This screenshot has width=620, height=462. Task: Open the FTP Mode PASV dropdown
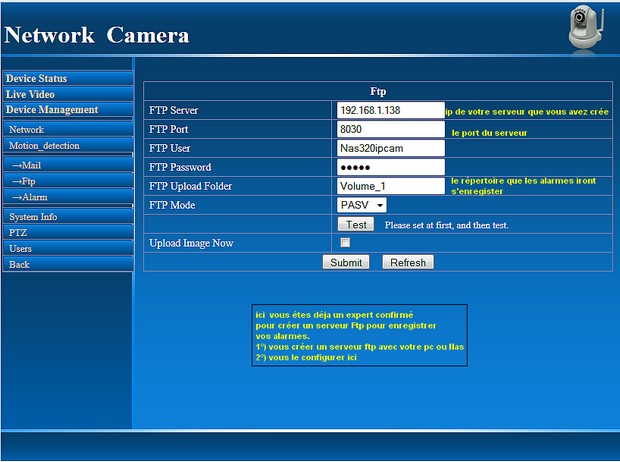click(362, 205)
